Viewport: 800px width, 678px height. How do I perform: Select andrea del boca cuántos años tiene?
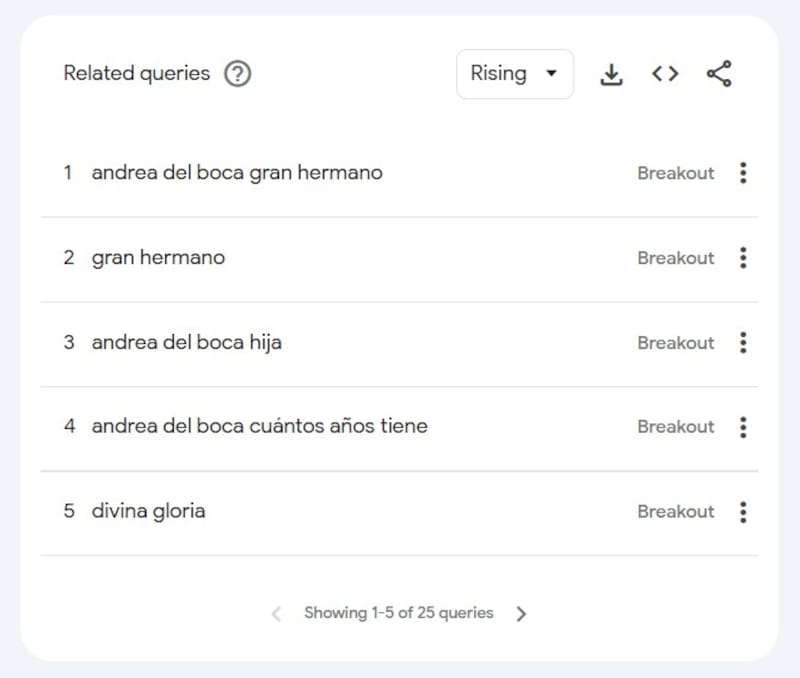(x=259, y=427)
